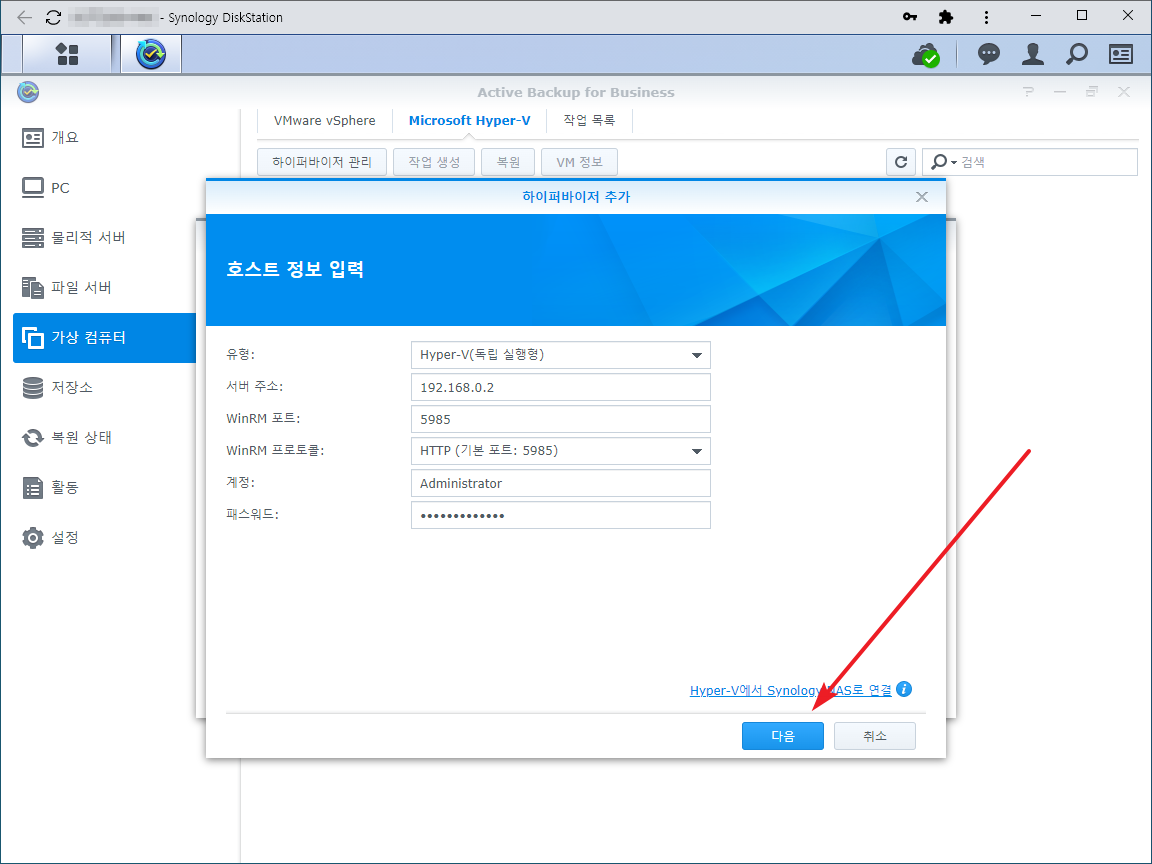Screen dimensions: 1152x864
Task: Open 저장소 storage in the sidebar
Action: point(57,387)
